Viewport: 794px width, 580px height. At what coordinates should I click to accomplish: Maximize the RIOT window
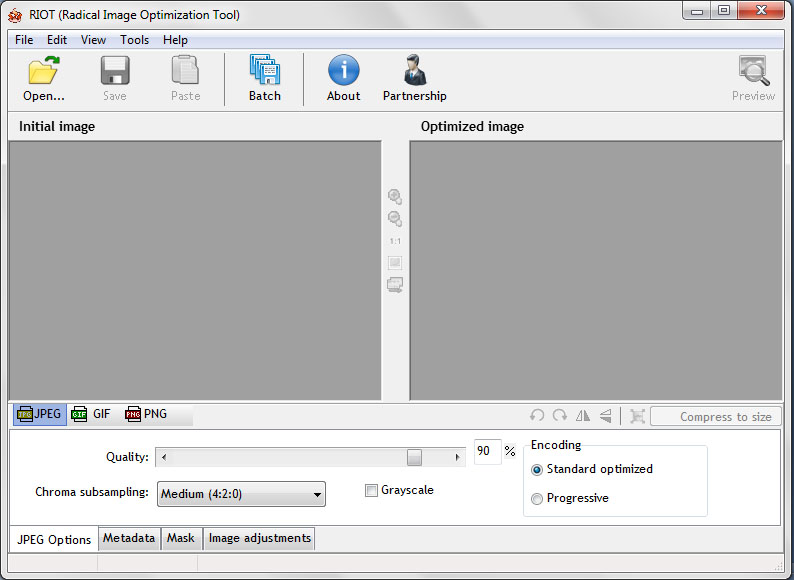724,11
